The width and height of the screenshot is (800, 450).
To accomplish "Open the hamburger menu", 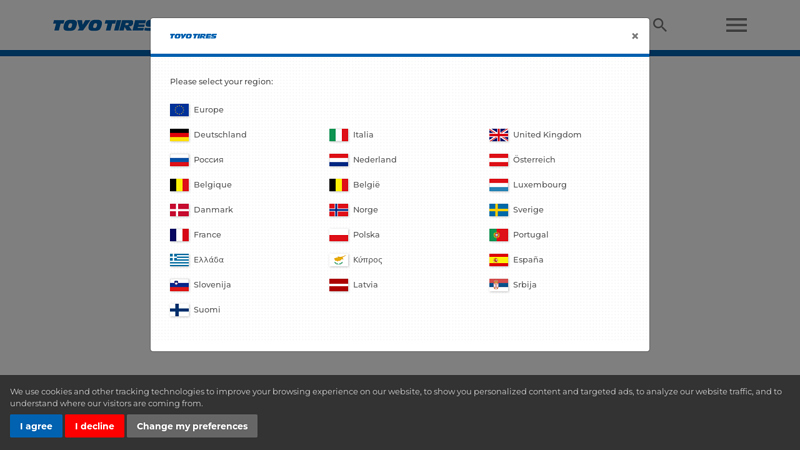I will coord(736,25).
